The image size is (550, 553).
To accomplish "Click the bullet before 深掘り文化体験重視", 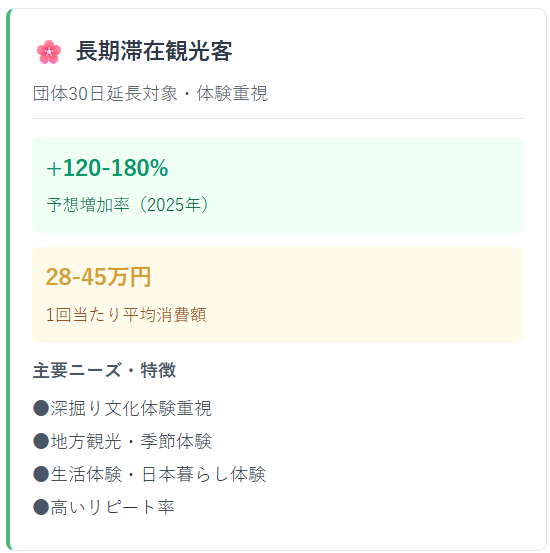I will 41,408.
